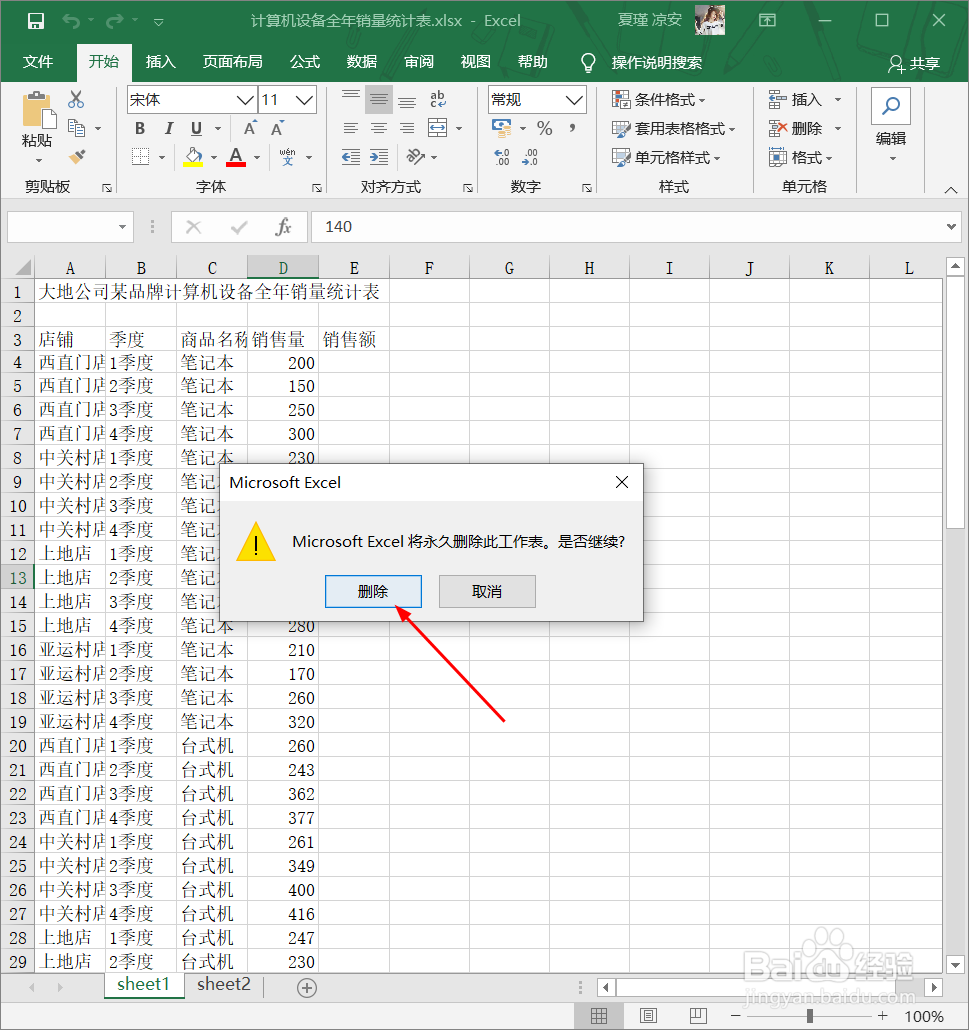Increase font size with large A icon
This screenshot has width=969, height=1030.
click(250, 128)
